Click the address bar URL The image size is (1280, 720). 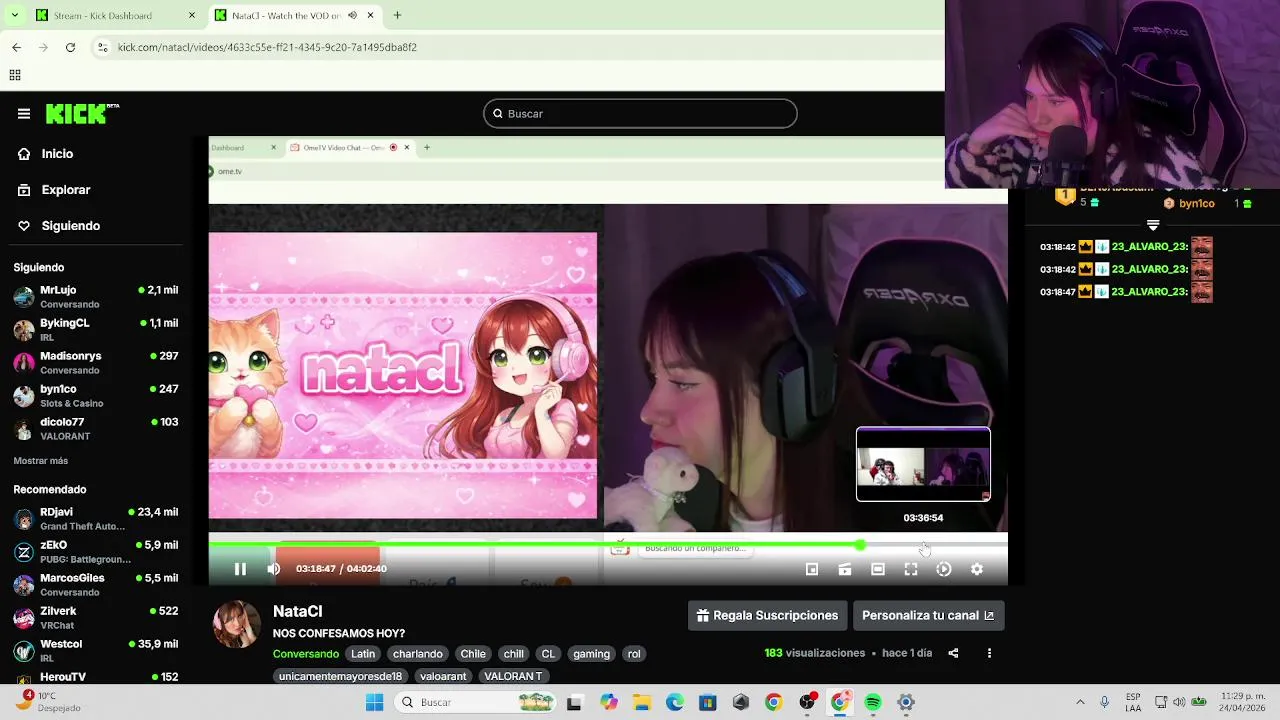(x=267, y=47)
